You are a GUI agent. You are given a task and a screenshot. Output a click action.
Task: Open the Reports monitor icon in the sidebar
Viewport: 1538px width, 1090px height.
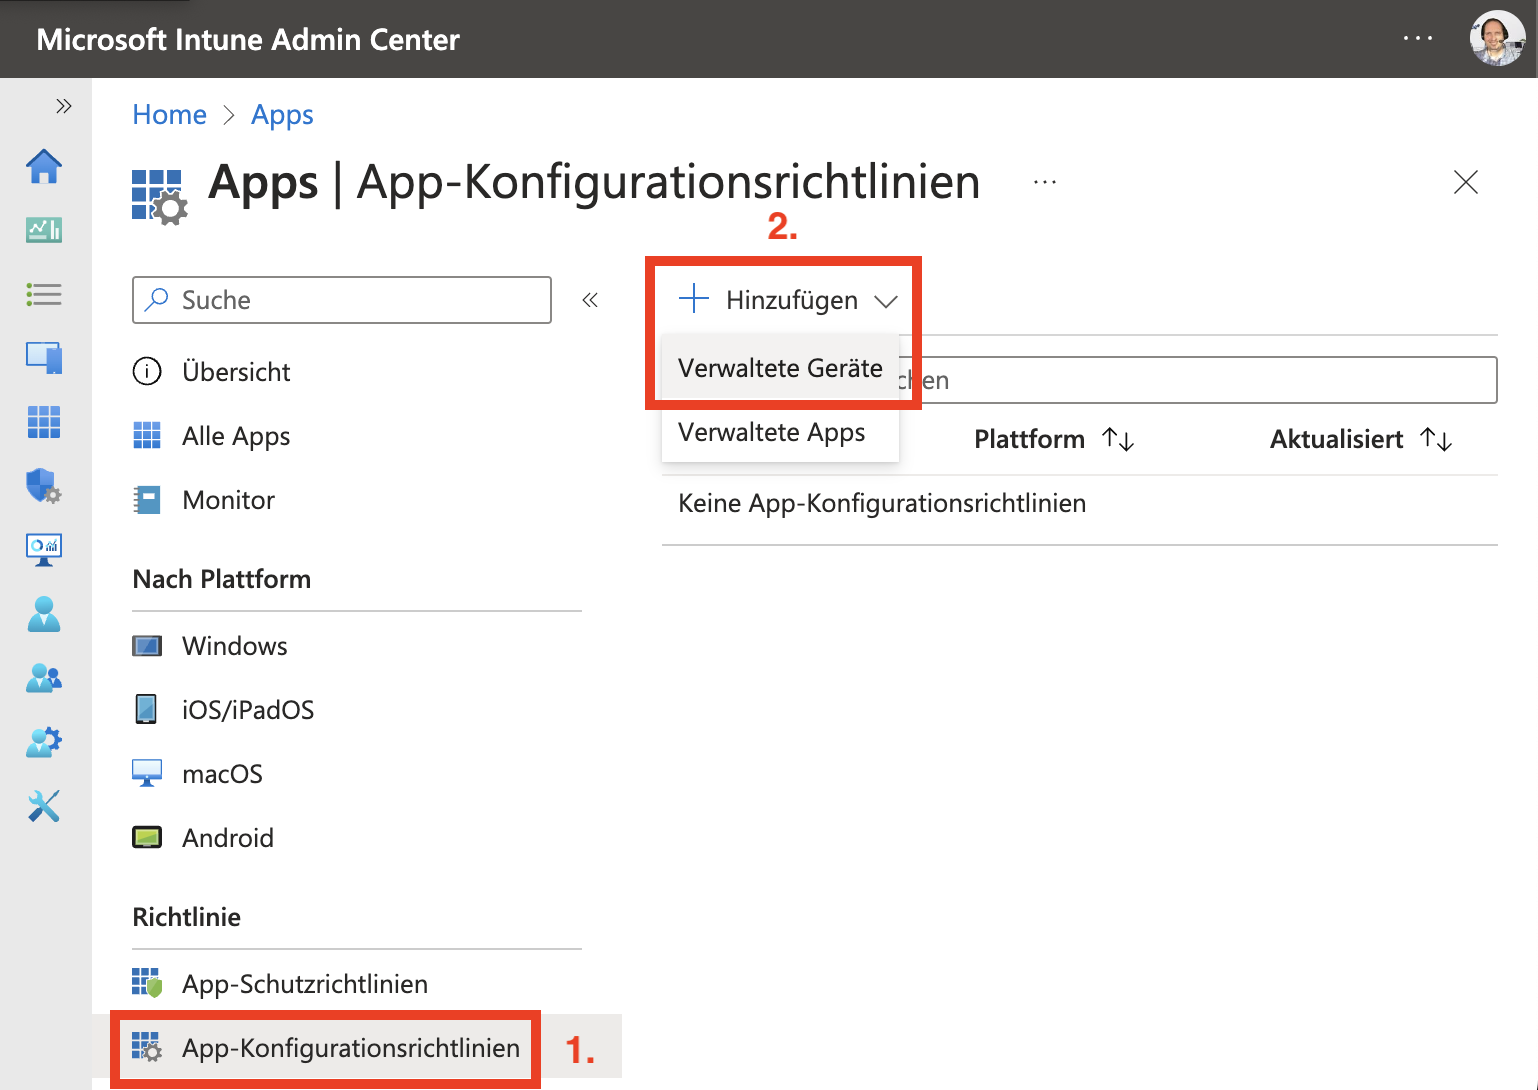point(44,550)
